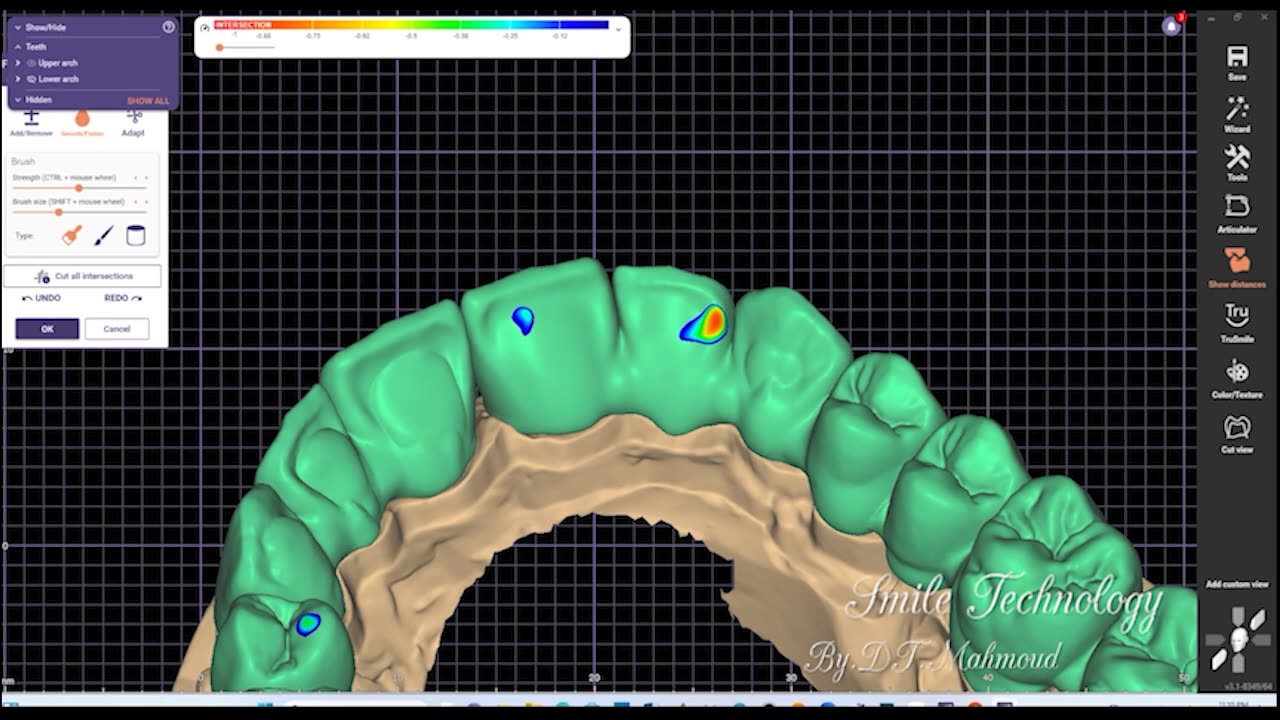1280x720 pixels.
Task: Open the Show/Hide panel help icon
Action: coord(168,27)
